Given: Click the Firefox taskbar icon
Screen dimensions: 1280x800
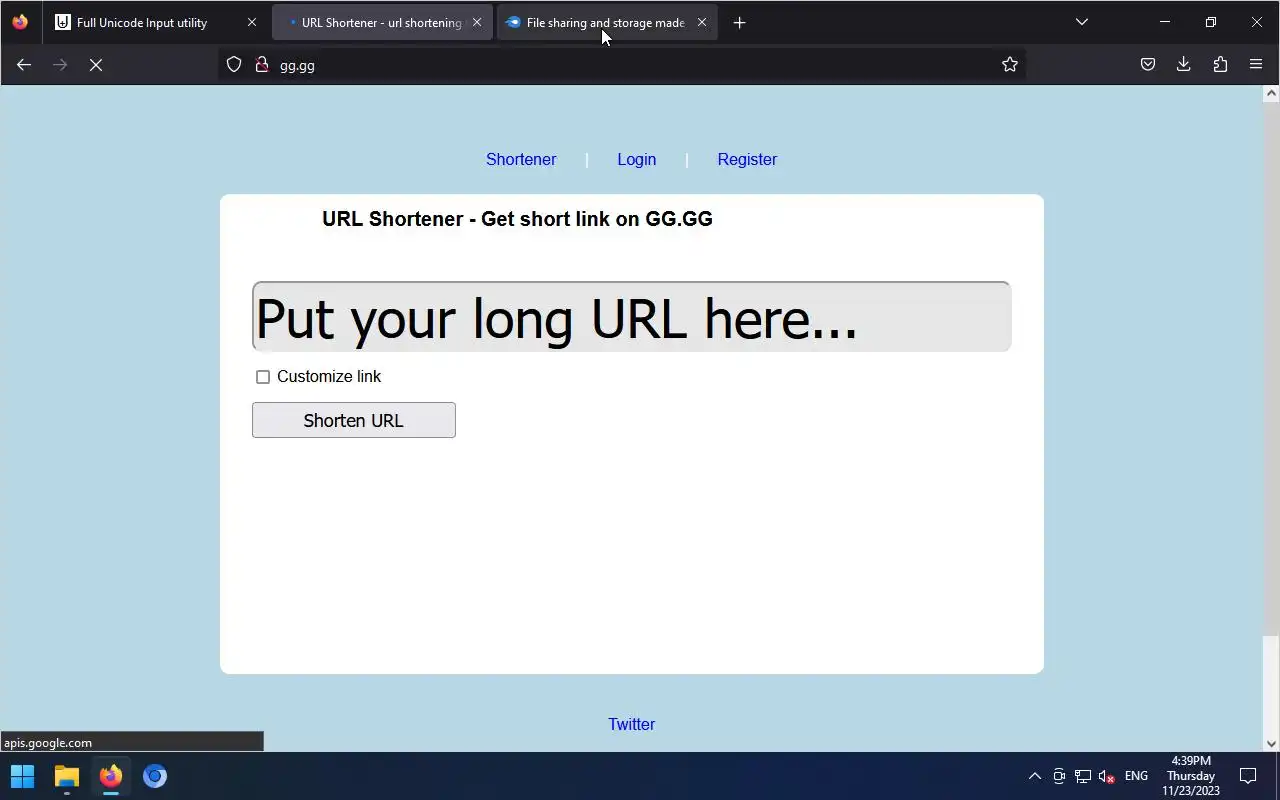Looking at the screenshot, I should click(x=111, y=776).
